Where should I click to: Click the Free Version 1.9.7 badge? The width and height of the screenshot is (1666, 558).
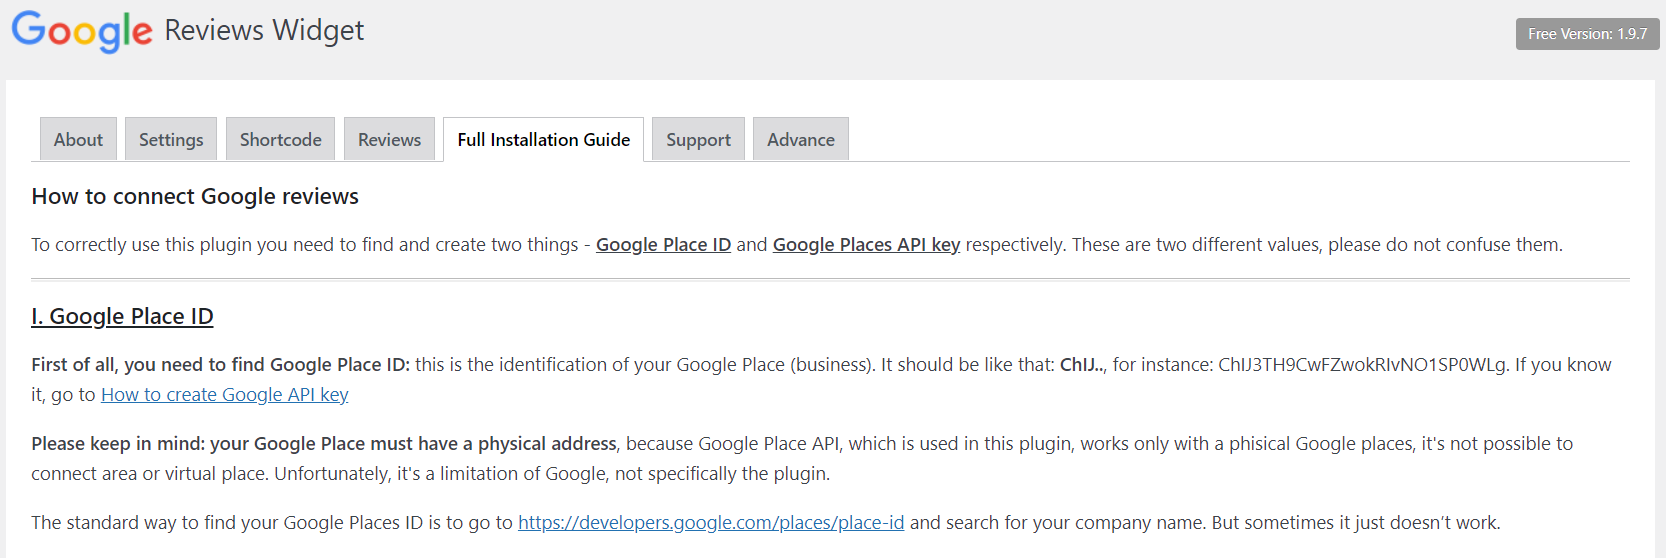1587,34
